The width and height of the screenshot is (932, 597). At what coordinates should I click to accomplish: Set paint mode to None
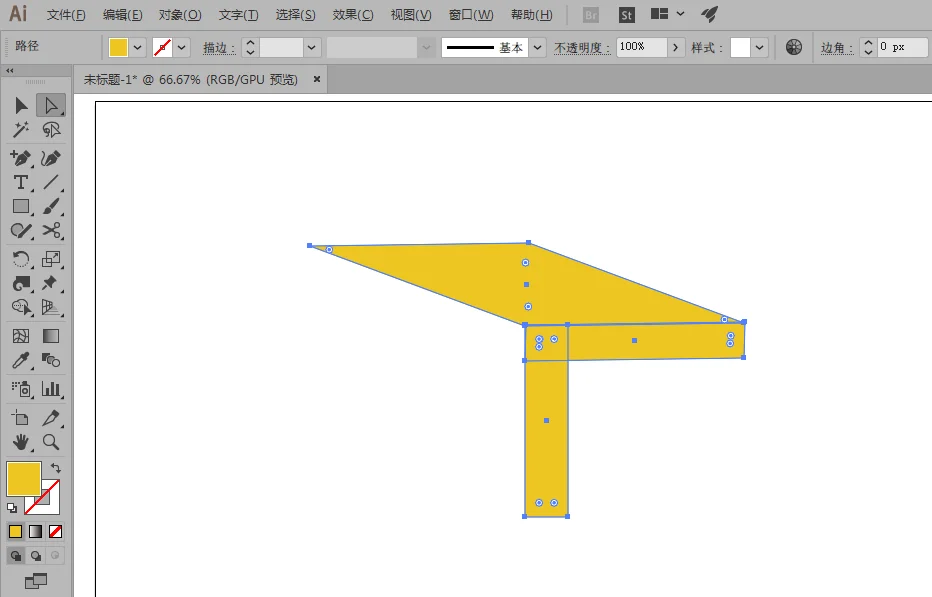tap(55, 532)
